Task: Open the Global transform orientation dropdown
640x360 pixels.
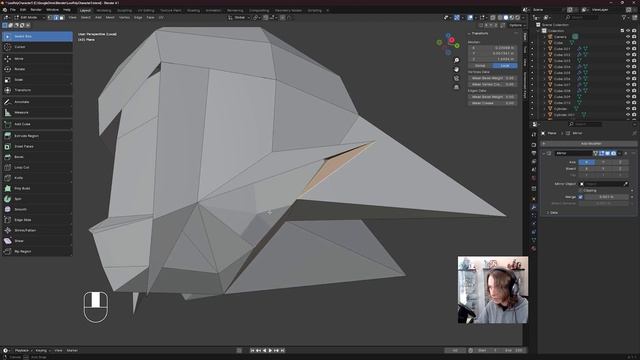Action: click(239, 18)
